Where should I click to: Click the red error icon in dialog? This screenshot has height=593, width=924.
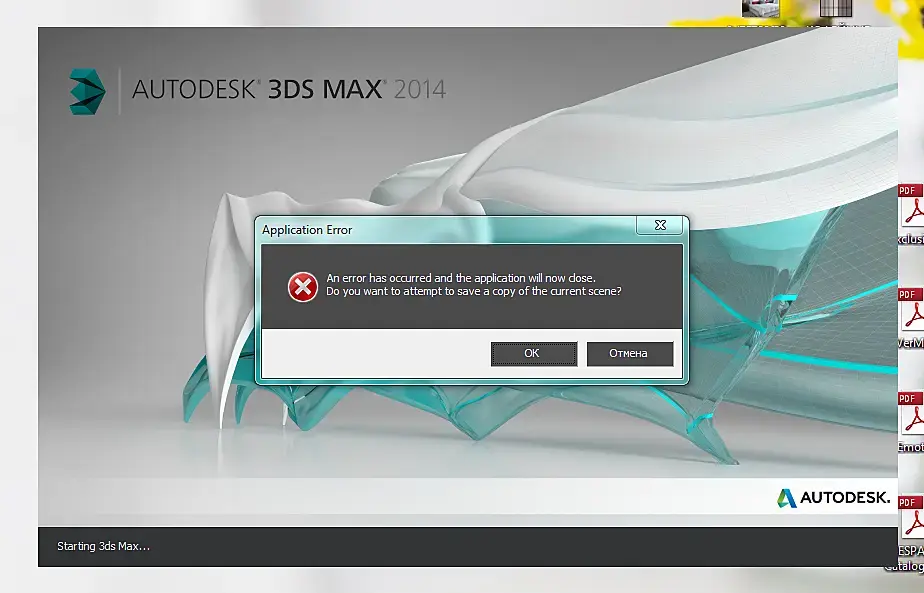pyautogui.click(x=302, y=287)
